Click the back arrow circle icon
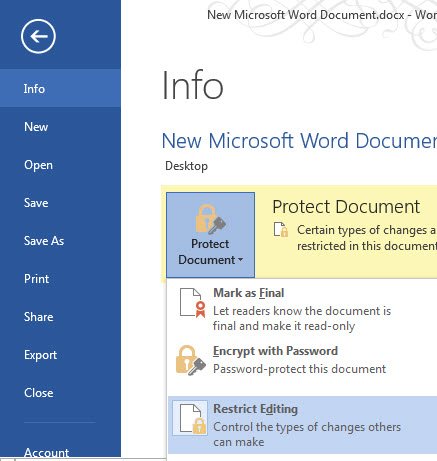The width and height of the screenshot is (437, 461). coord(38,36)
